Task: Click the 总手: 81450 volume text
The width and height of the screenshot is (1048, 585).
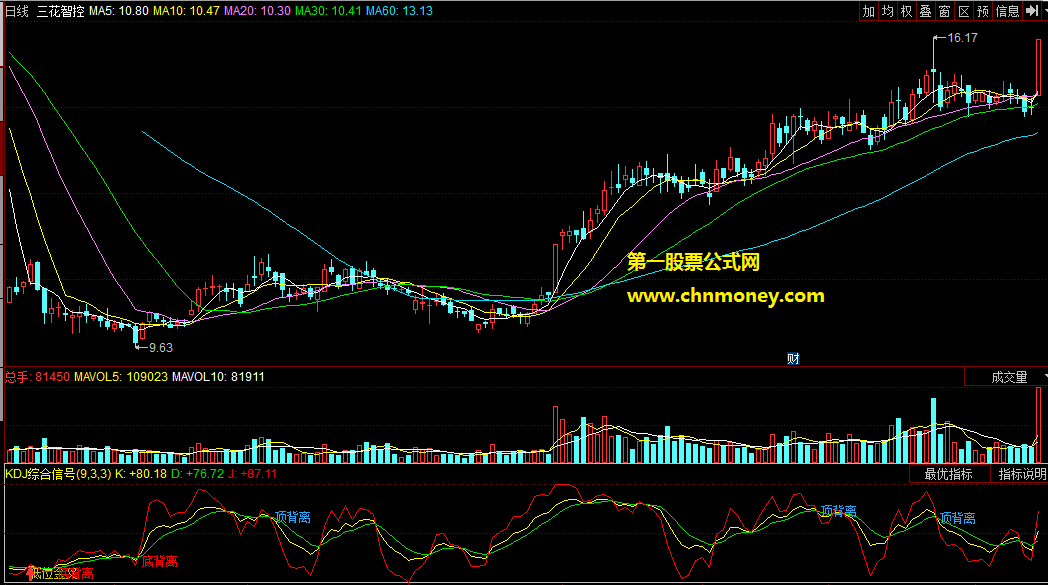Action: pos(37,377)
